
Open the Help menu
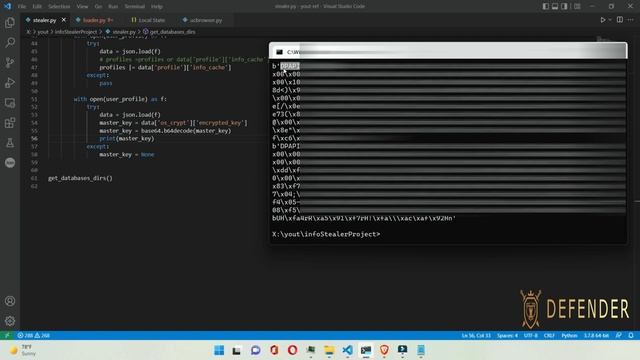157,7
